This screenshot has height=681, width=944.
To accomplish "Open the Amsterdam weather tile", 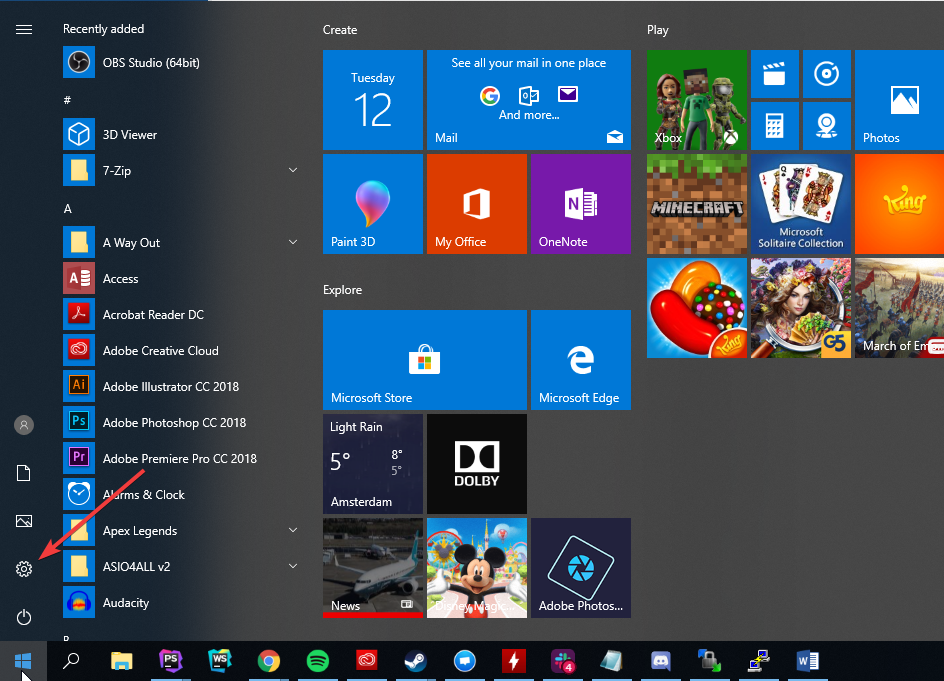I will pyautogui.click(x=372, y=462).
